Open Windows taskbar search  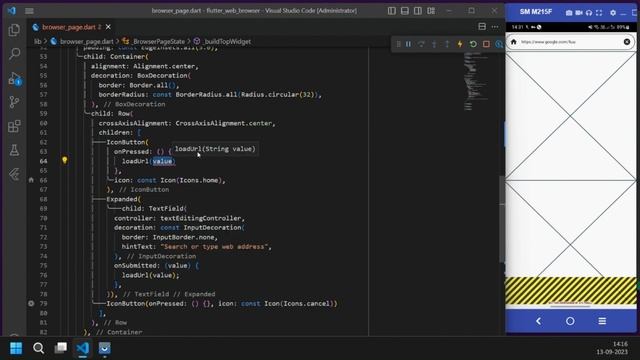click(38, 348)
